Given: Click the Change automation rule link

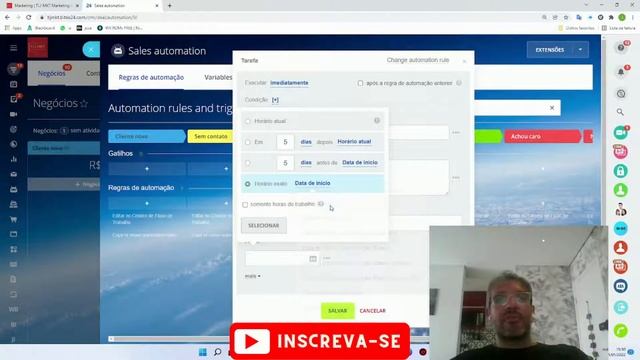Looking at the screenshot, I should click(x=418, y=60).
